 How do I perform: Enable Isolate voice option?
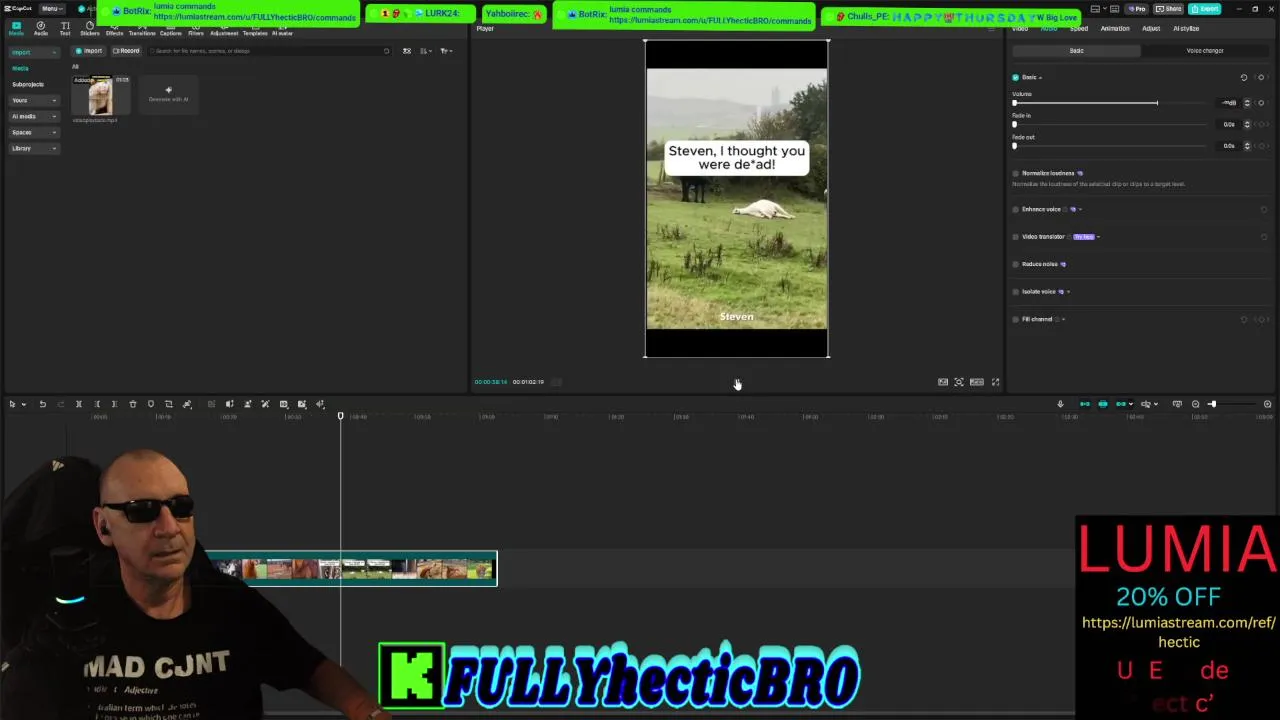(x=1016, y=292)
